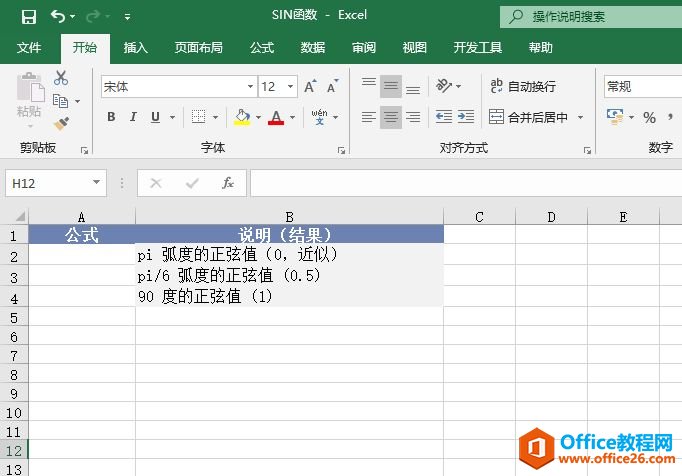Toggle center horizontal alignment
The height and width of the screenshot is (476, 682).
coord(391,117)
